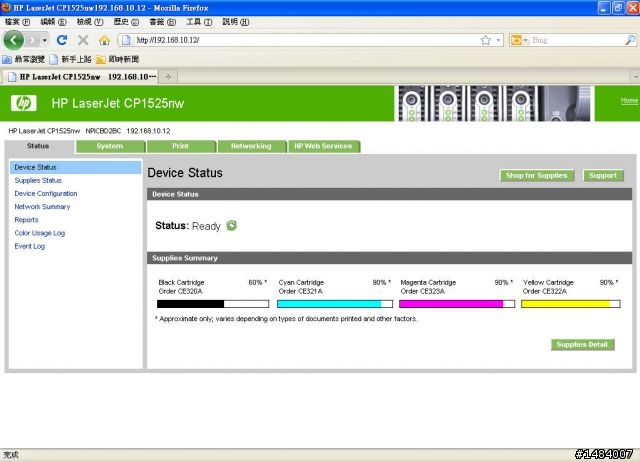Open the first bookmarks toolbar folder

24,60
